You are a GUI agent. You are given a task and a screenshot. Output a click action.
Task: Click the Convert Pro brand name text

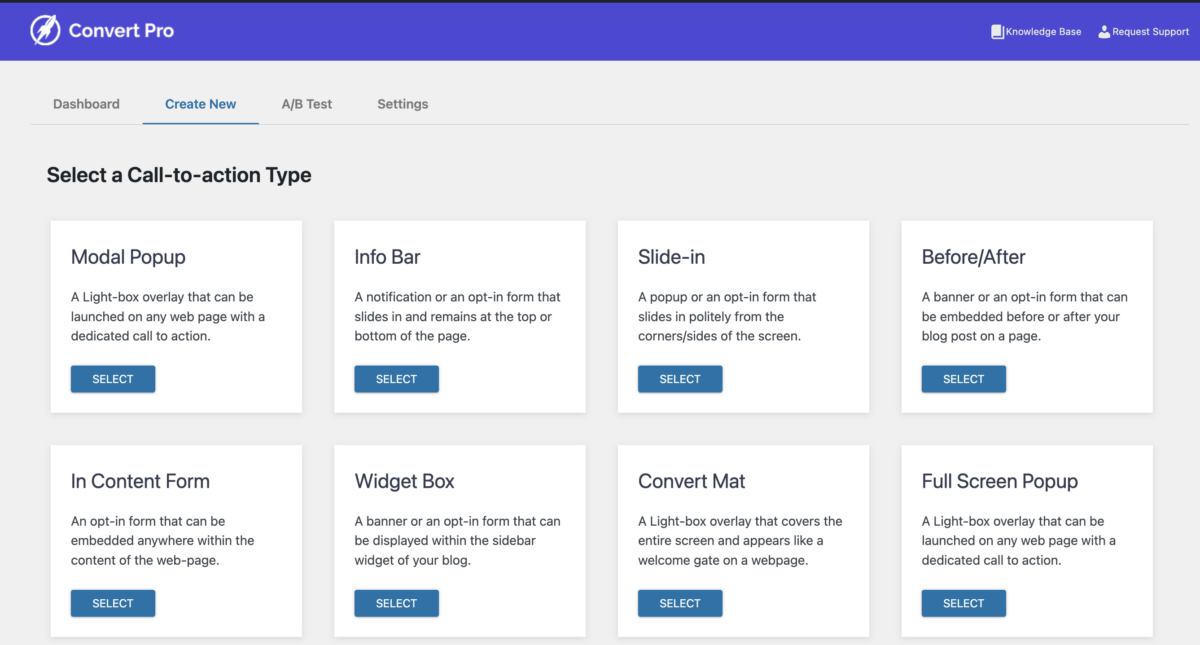[121, 31]
